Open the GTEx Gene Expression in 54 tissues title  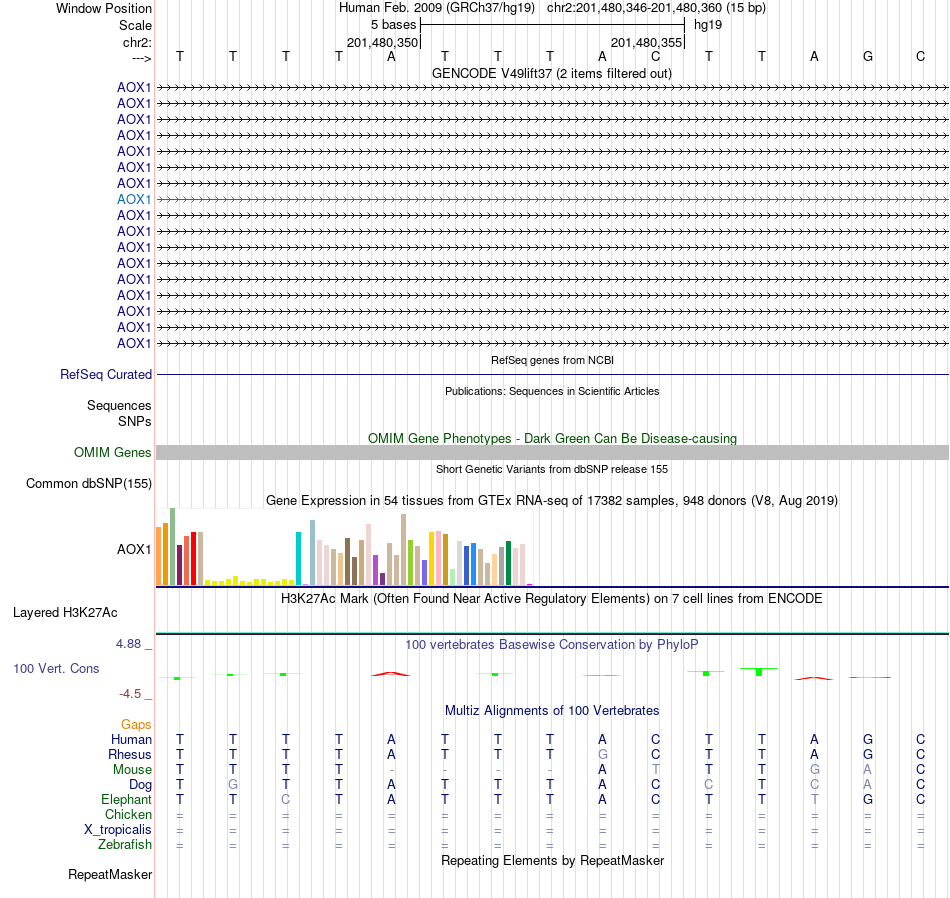[x=552, y=501]
